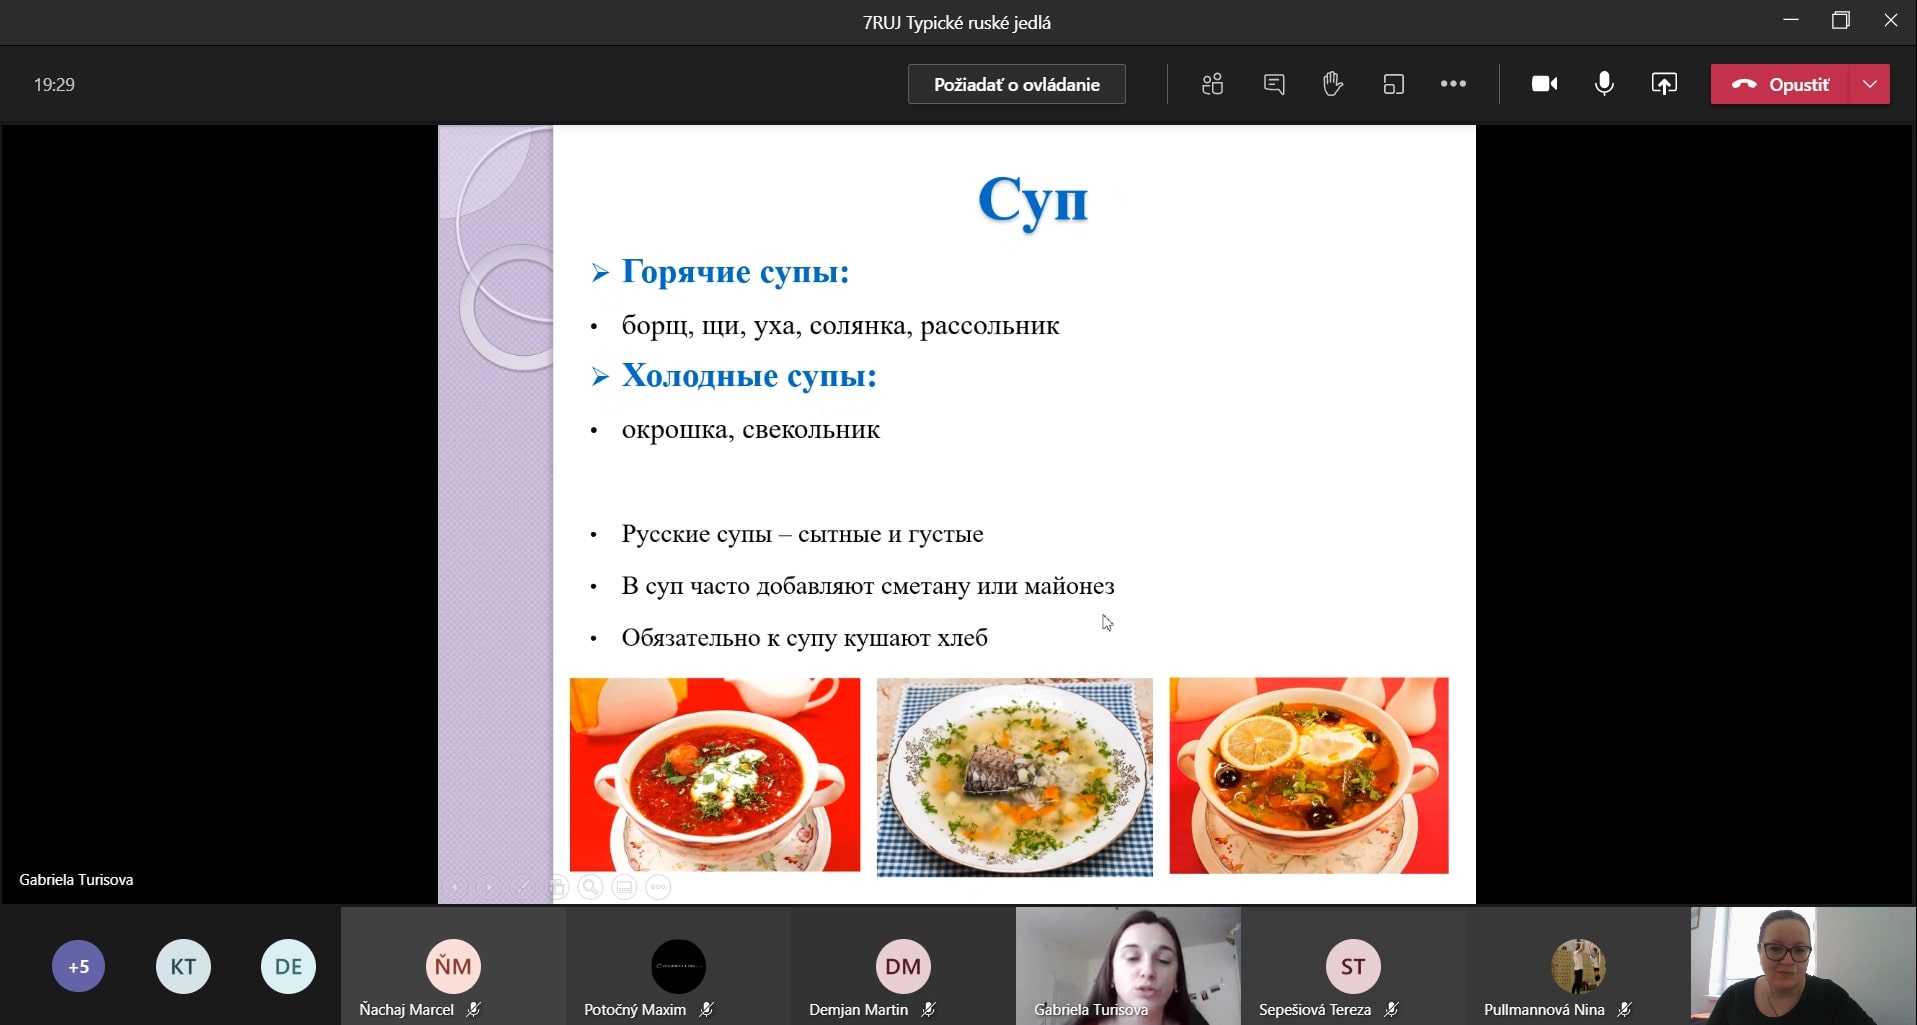Click the сметану или майонез line
Image resolution: width=1917 pixels, height=1025 pixels.
pyautogui.click(x=868, y=586)
